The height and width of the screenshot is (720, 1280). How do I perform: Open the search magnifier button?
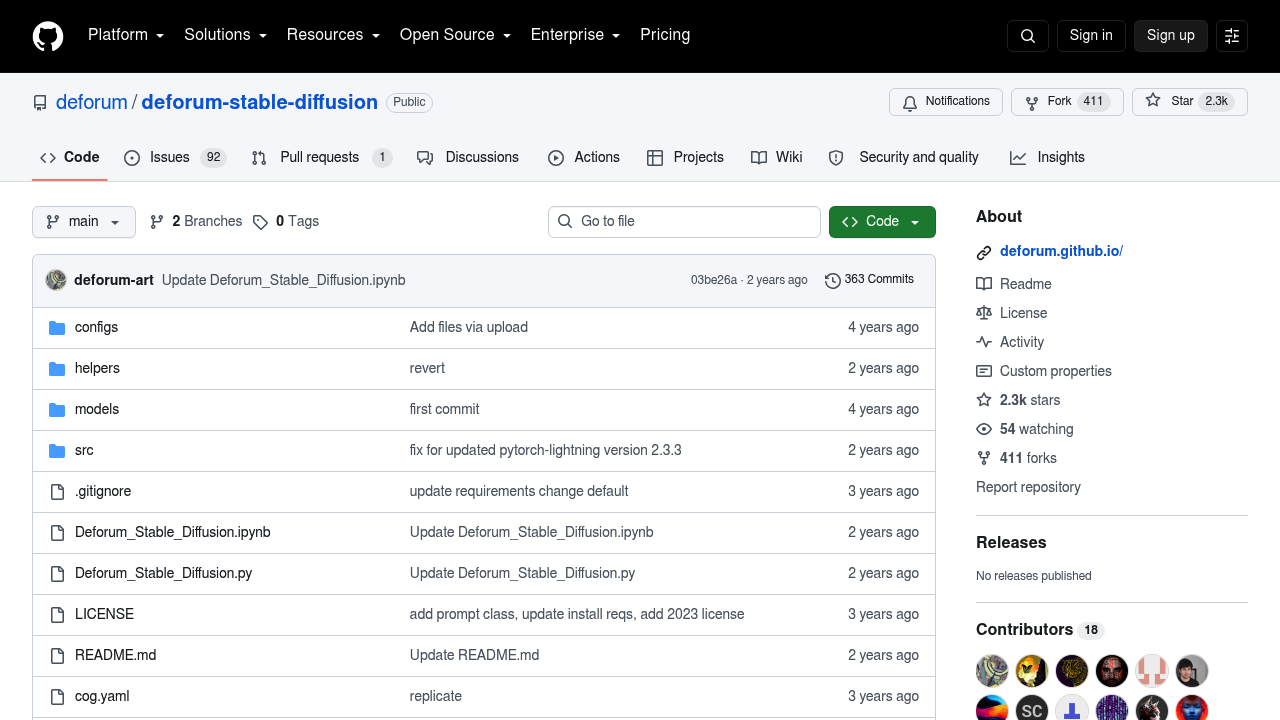[1028, 36]
